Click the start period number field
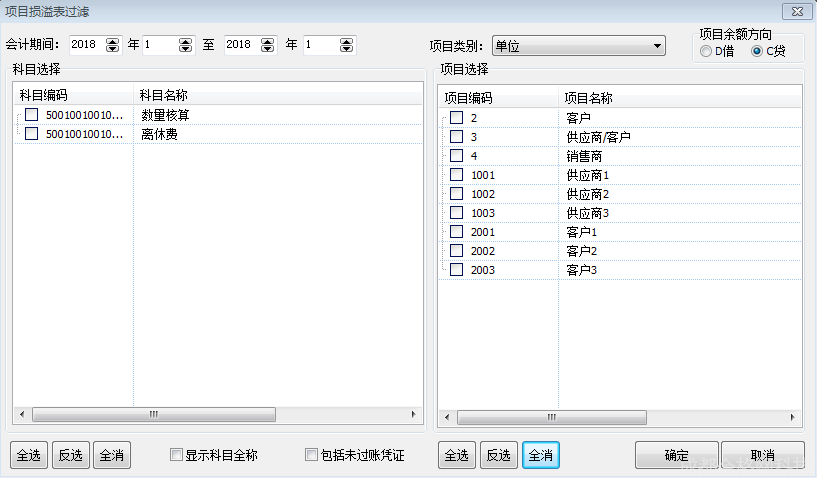817x478 pixels. 160,45
